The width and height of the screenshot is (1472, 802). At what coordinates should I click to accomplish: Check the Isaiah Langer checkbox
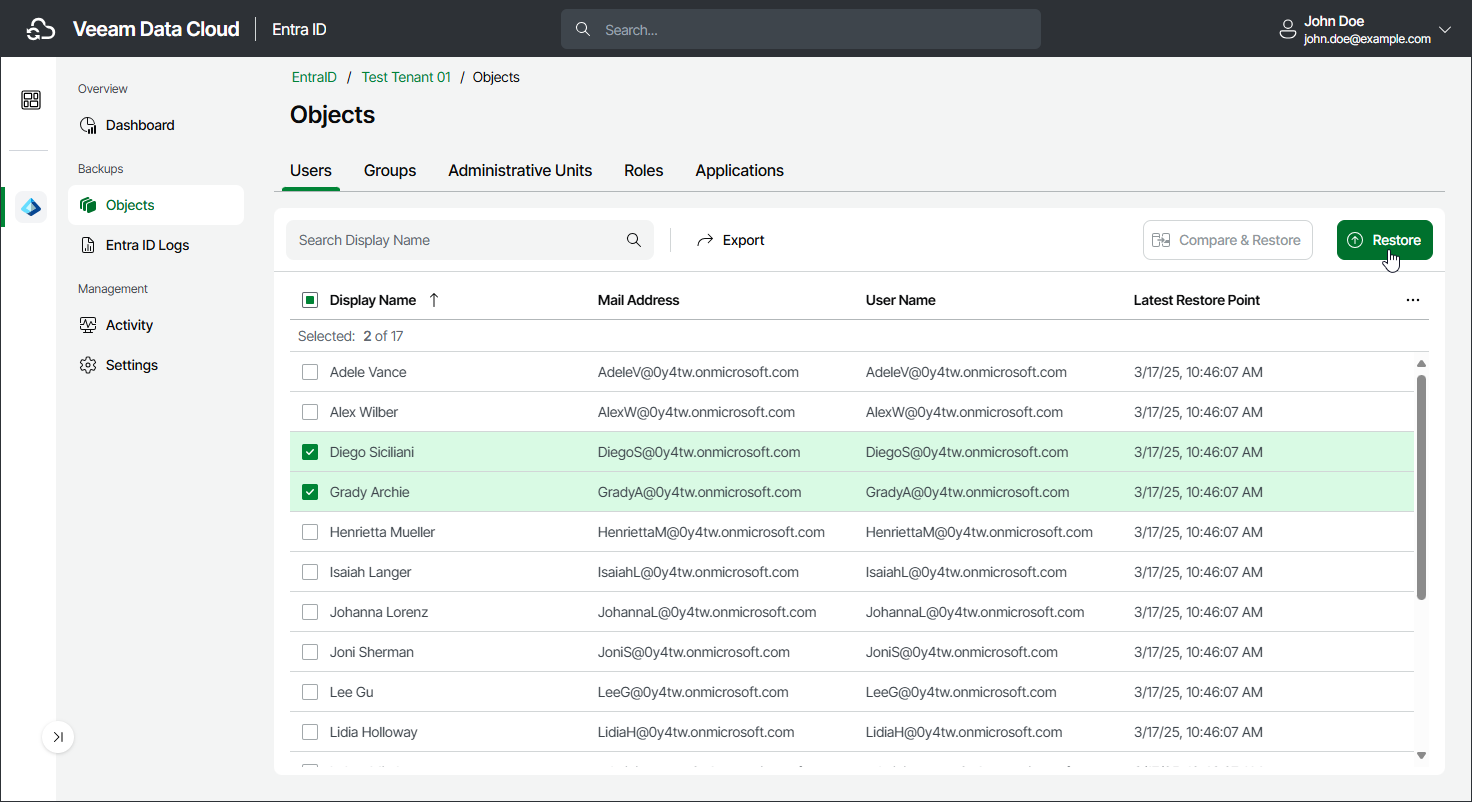pos(310,572)
